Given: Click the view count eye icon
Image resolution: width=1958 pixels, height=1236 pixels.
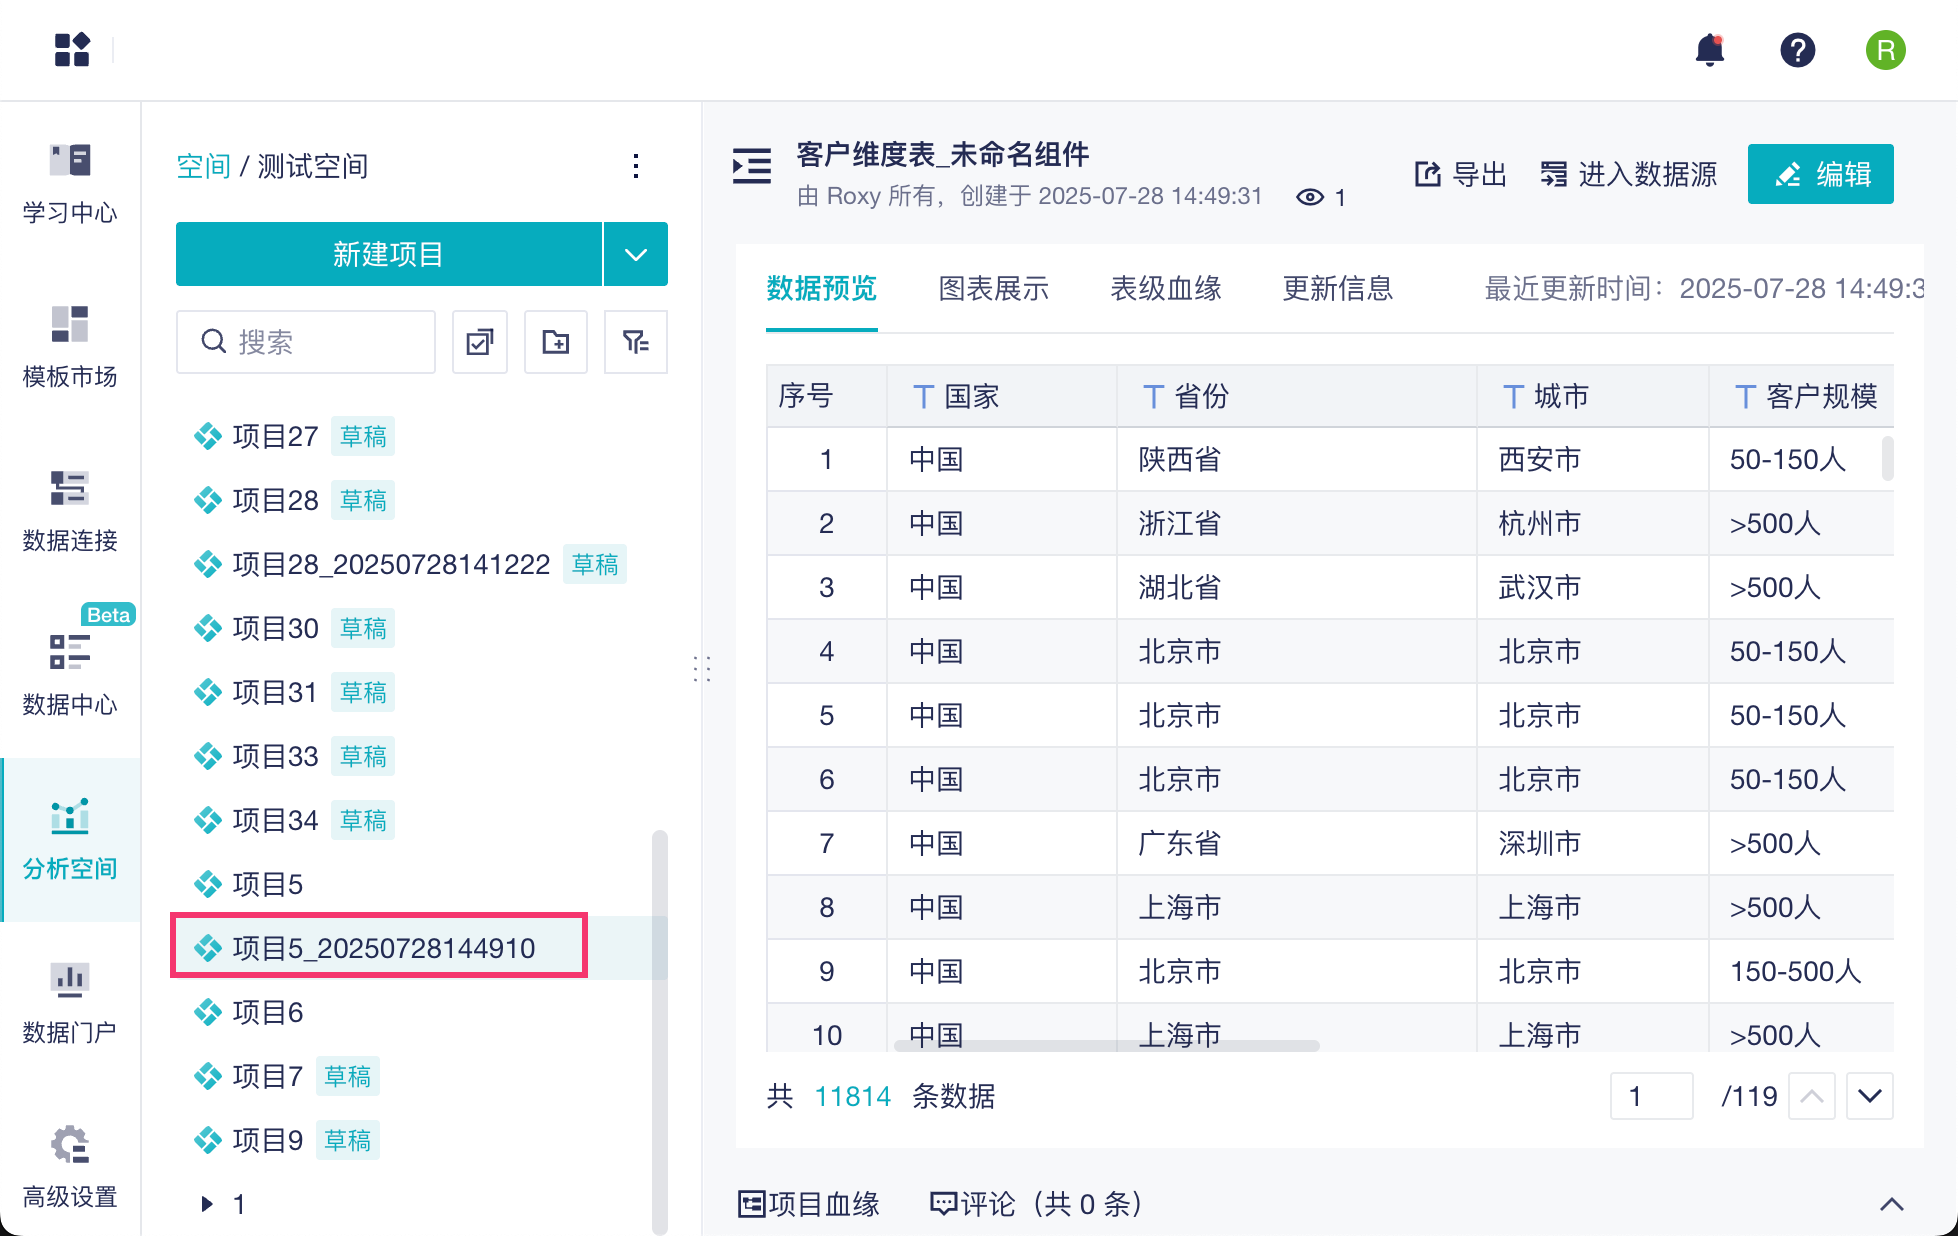Looking at the screenshot, I should [x=1310, y=197].
